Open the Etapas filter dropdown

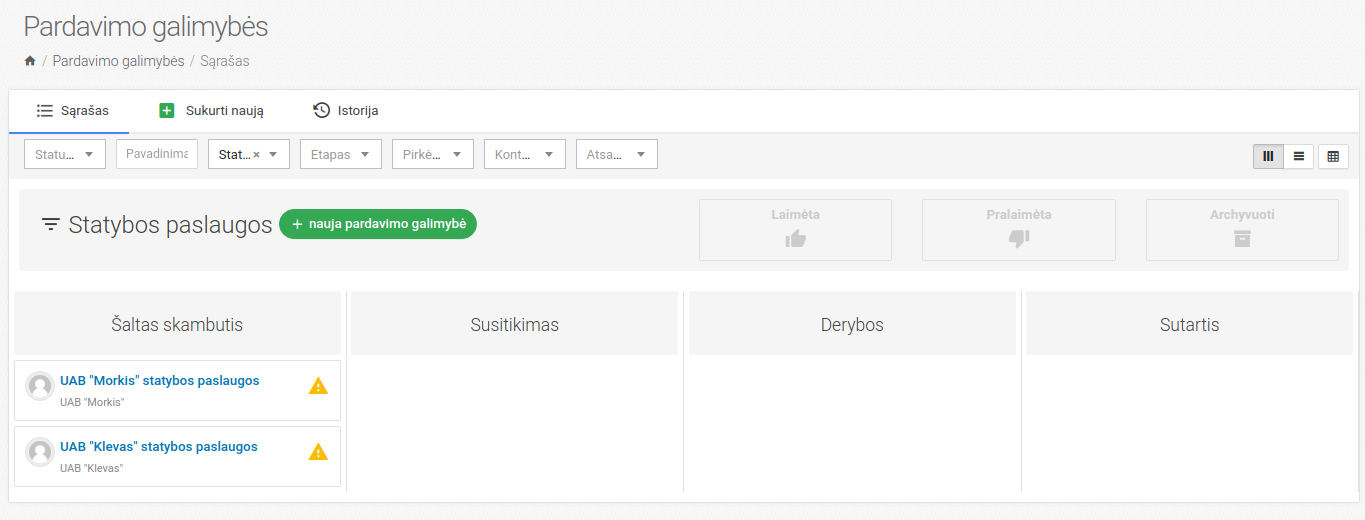(340, 154)
